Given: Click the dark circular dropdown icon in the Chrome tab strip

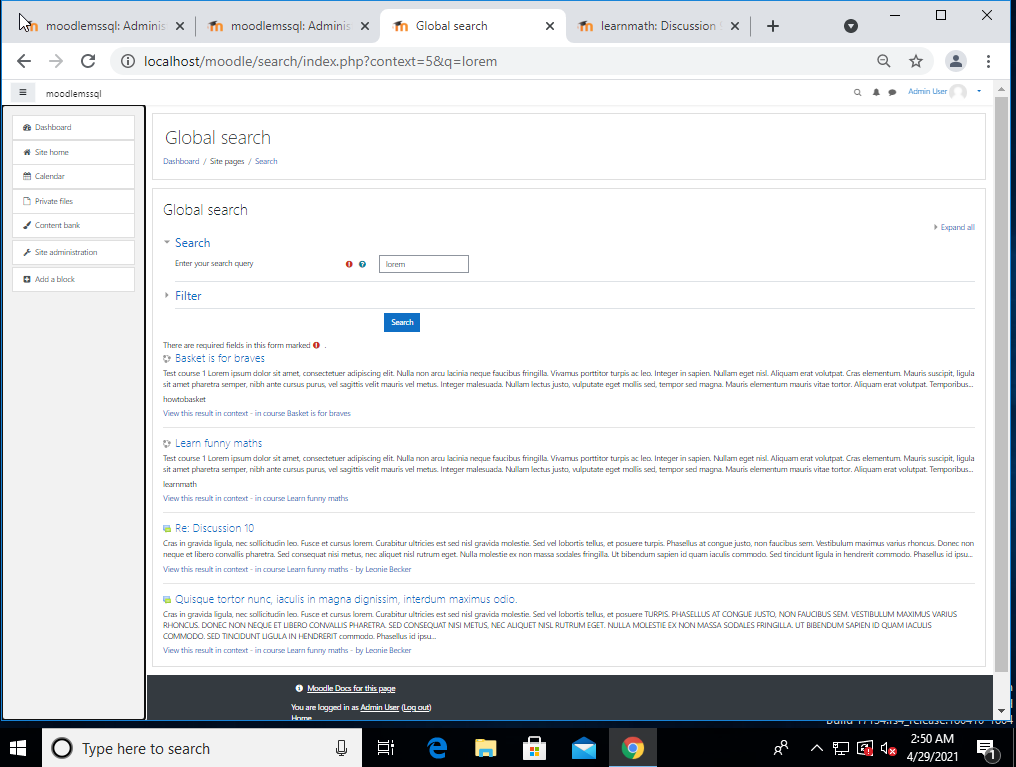Looking at the screenshot, I should (x=851, y=26).
